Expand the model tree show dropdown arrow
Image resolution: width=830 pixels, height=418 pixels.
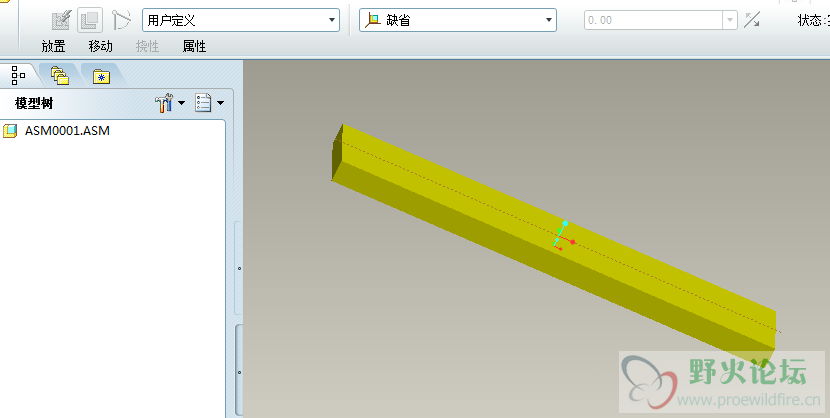click(220, 103)
